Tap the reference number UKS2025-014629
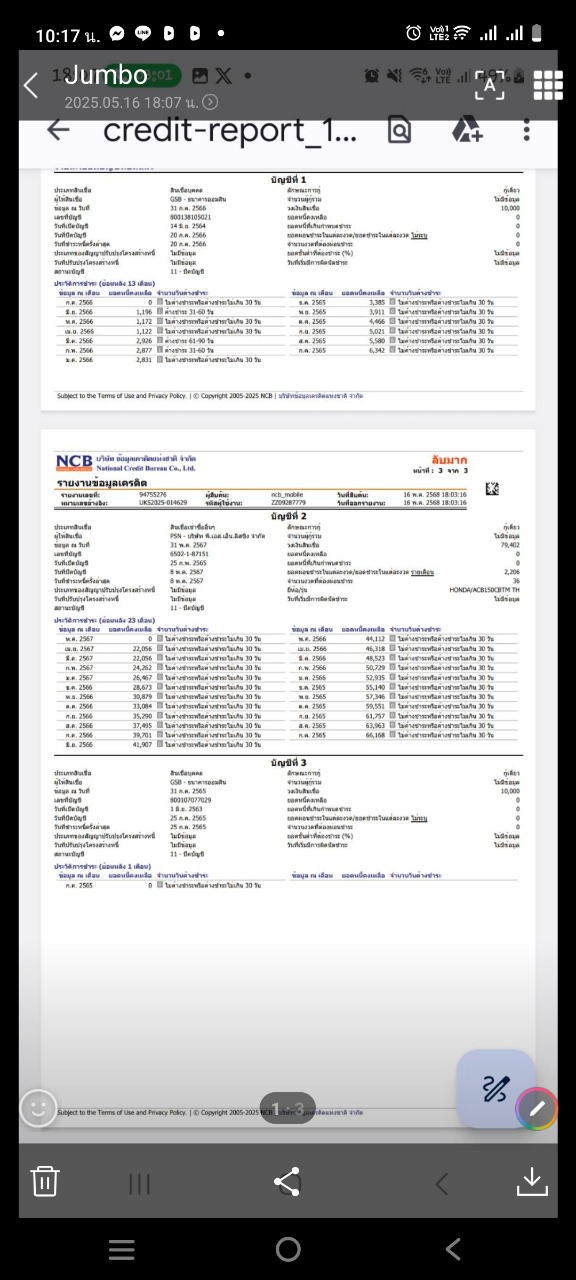This screenshot has height=1280, width=576. (163, 502)
